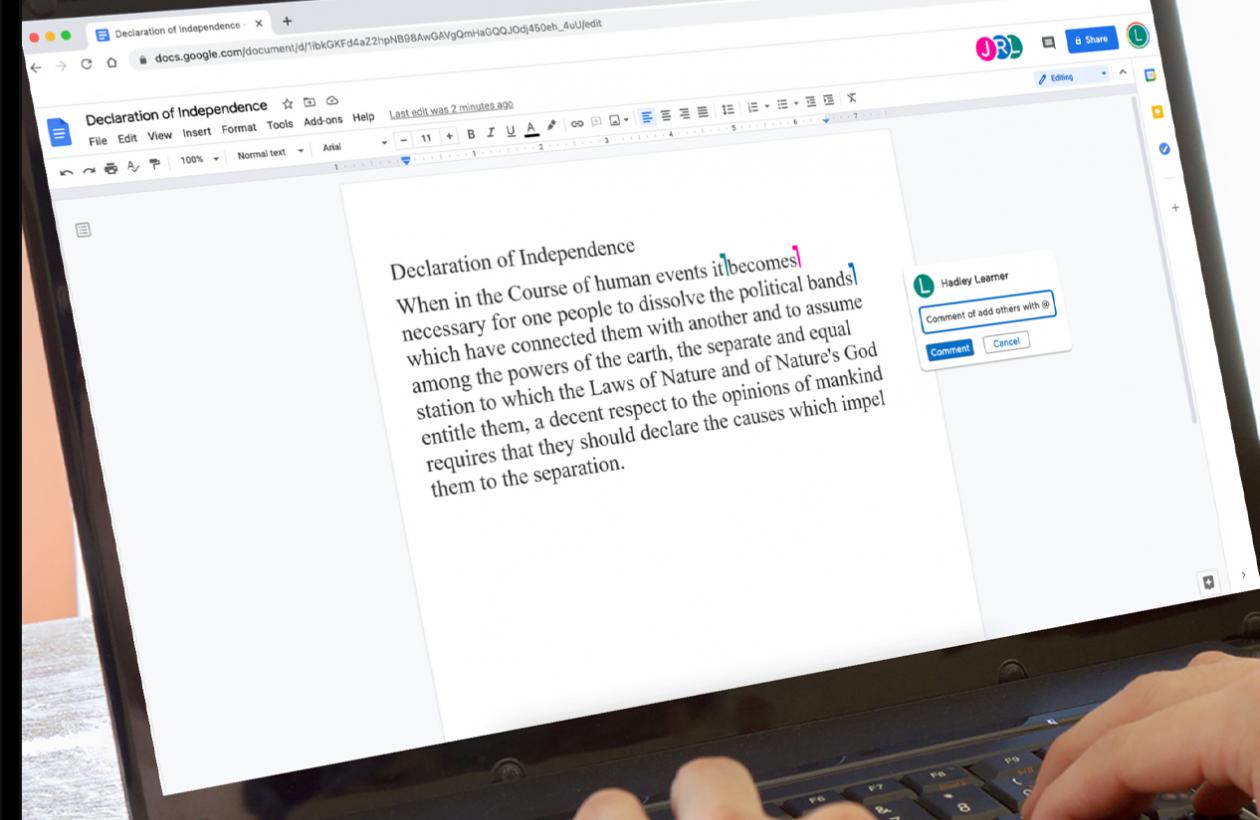1260x820 pixels.
Task: Open the Arial font dropdown
Action: [x=354, y=146]
